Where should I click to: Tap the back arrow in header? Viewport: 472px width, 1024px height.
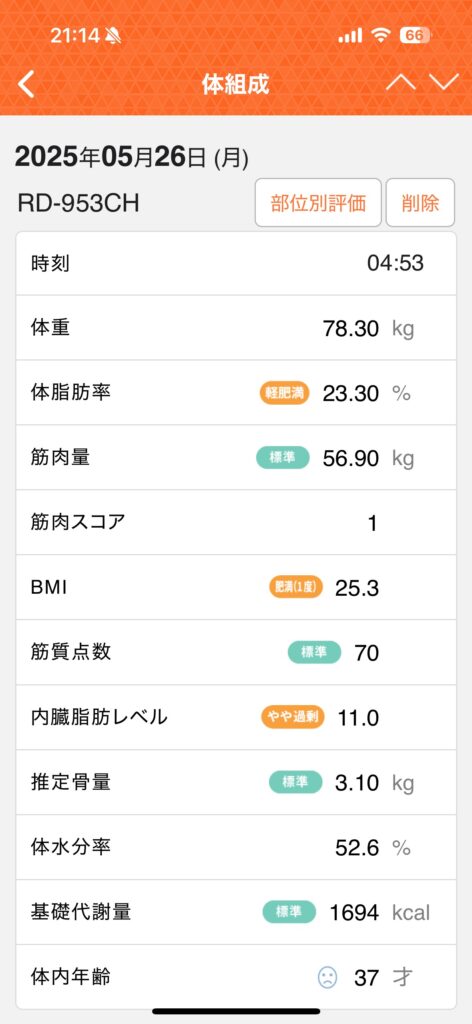click(25, 84)
